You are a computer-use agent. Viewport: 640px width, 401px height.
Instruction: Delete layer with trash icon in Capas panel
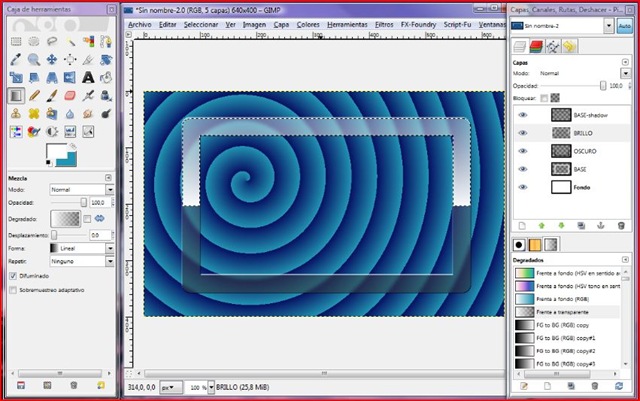pyautogui.click(x=621, y=225)
